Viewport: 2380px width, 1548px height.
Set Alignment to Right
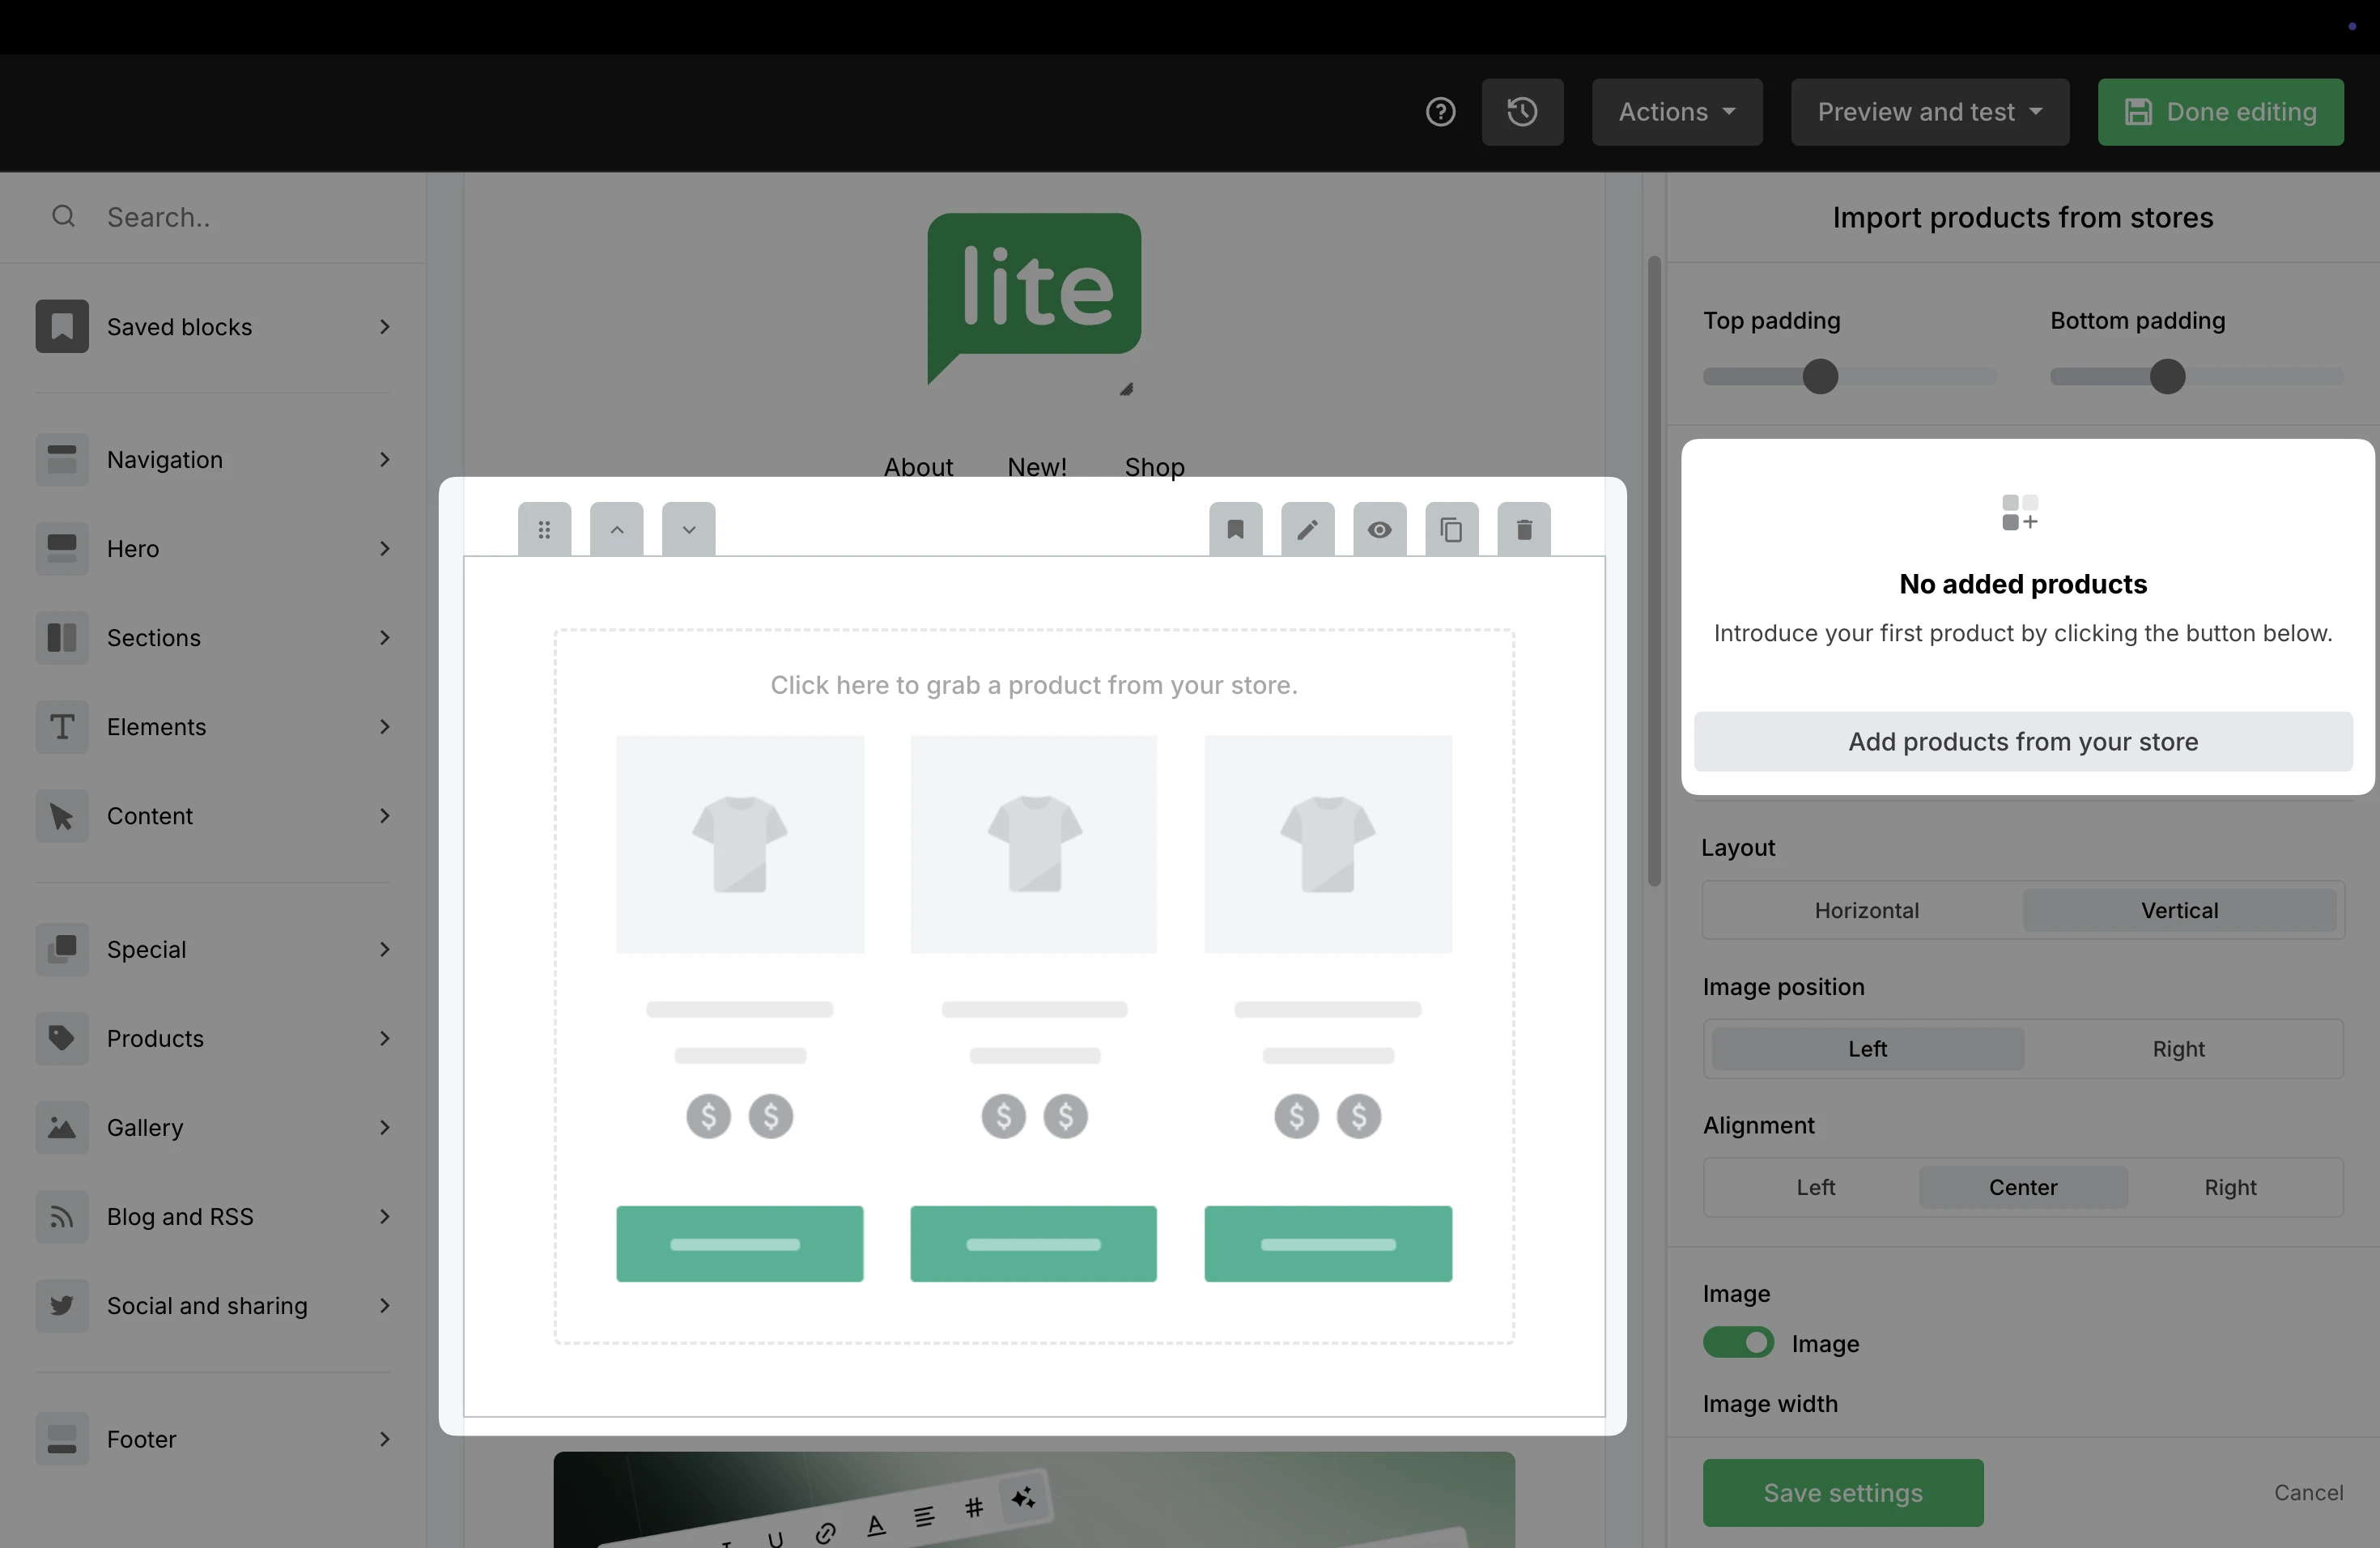click(x=2230, y=1187)
